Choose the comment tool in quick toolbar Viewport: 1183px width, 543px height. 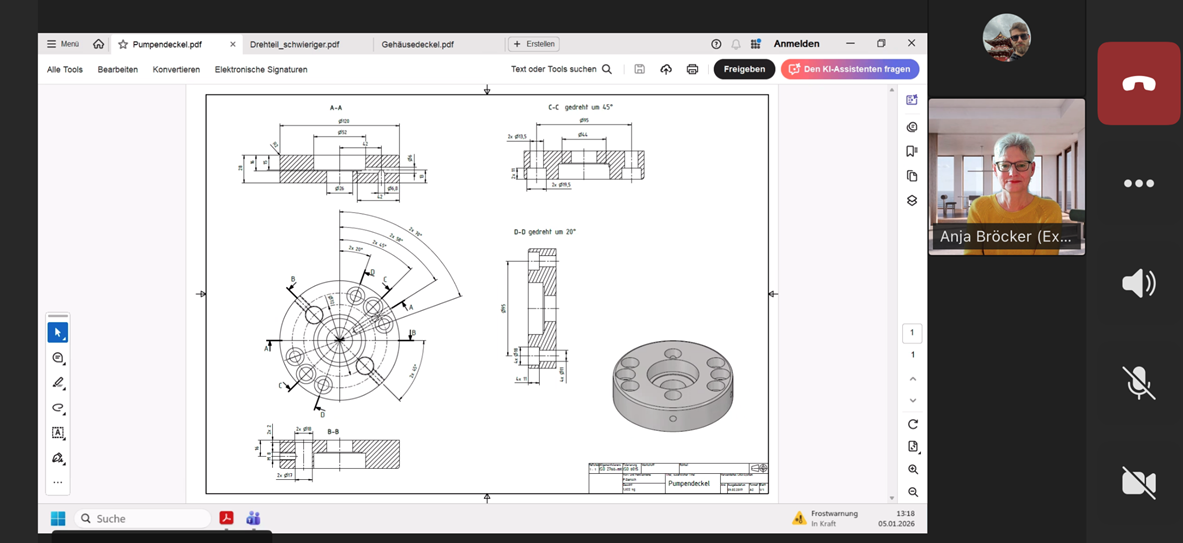tap(58, 358)
